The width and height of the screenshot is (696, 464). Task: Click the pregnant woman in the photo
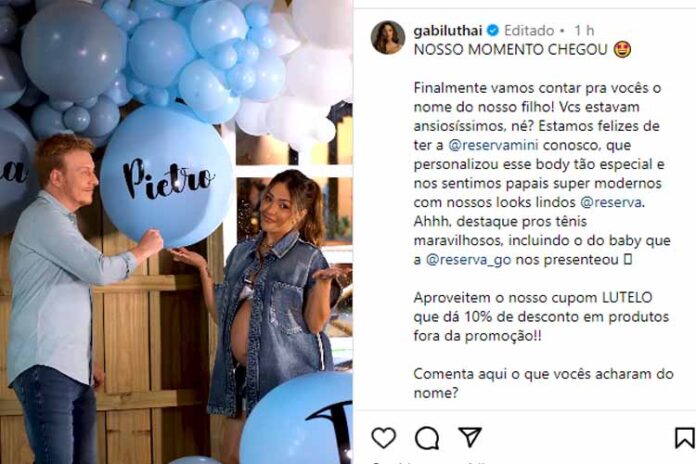pyautogui.click(x=272, y=302)
